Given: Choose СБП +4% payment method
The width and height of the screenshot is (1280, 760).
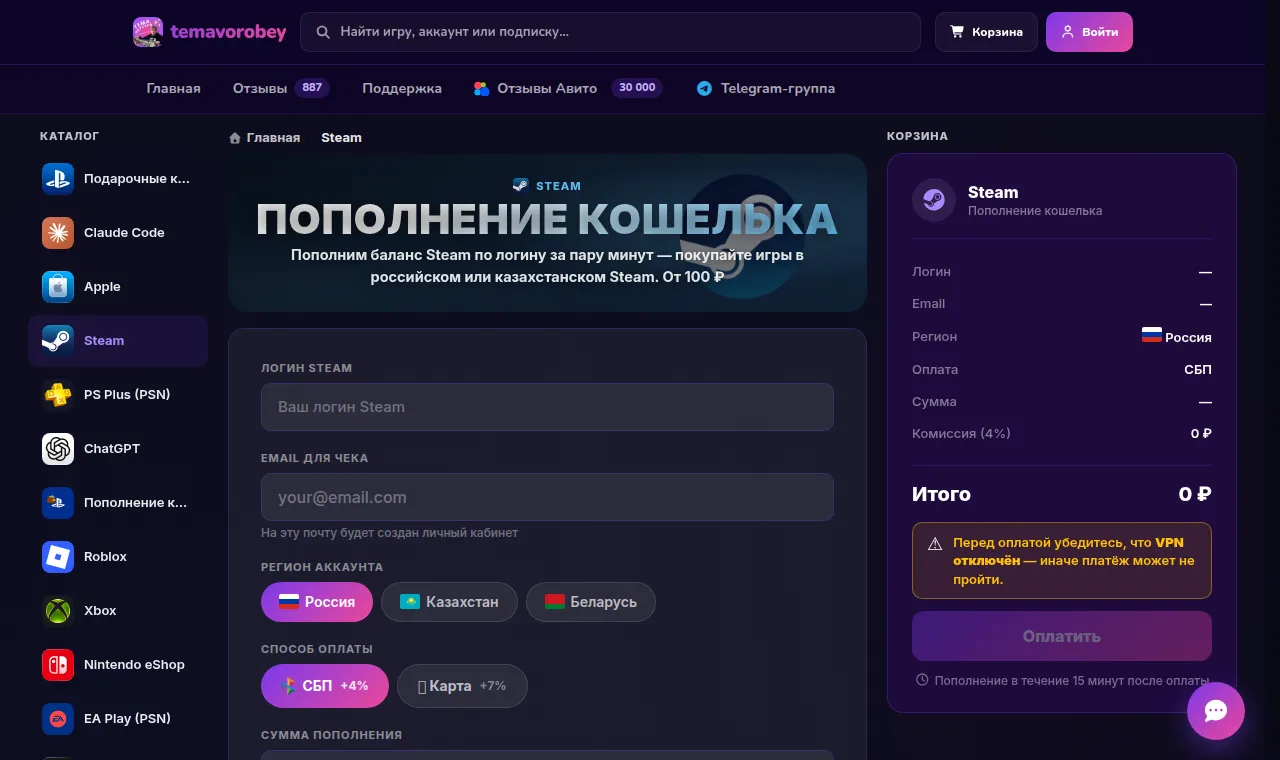Looking at the screenshot, I should point(325,686).
